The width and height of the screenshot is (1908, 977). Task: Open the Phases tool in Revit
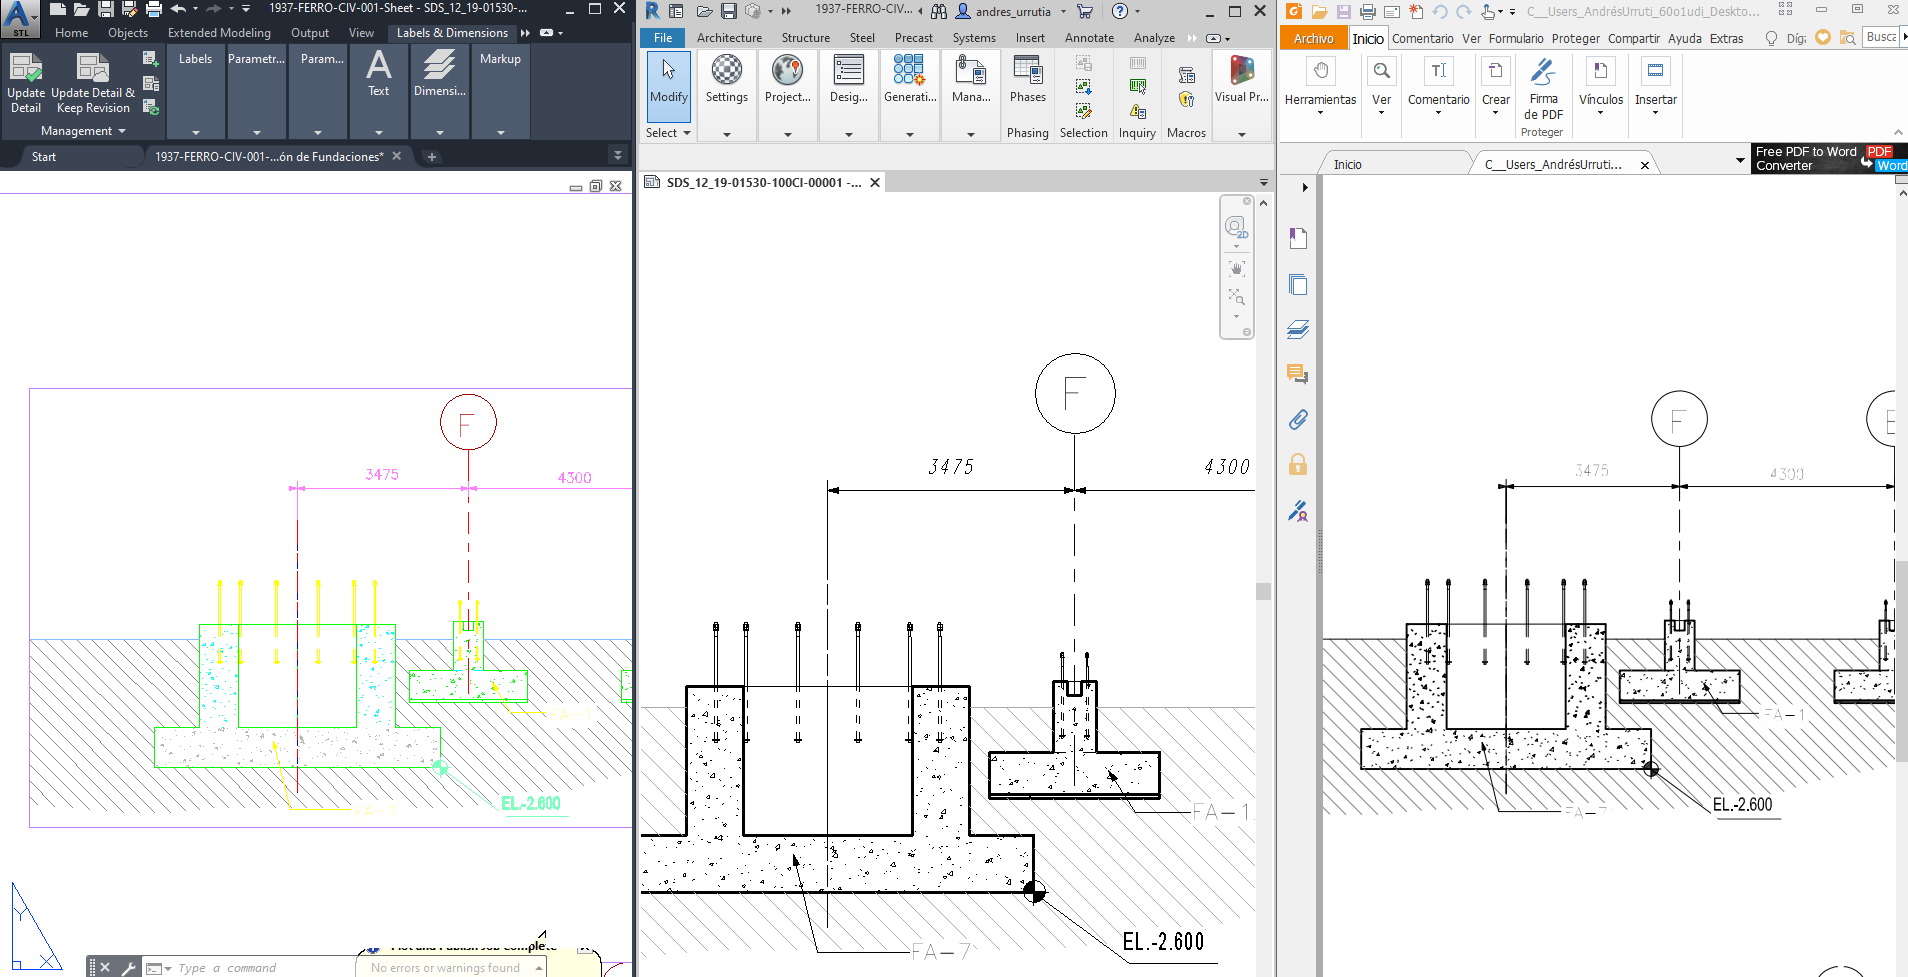1027,85
